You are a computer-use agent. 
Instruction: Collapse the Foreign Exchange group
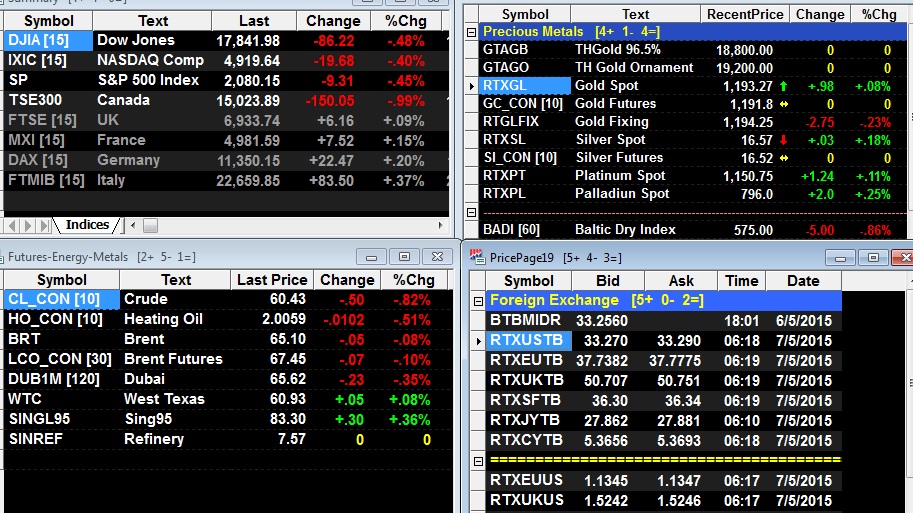point(478,301)
